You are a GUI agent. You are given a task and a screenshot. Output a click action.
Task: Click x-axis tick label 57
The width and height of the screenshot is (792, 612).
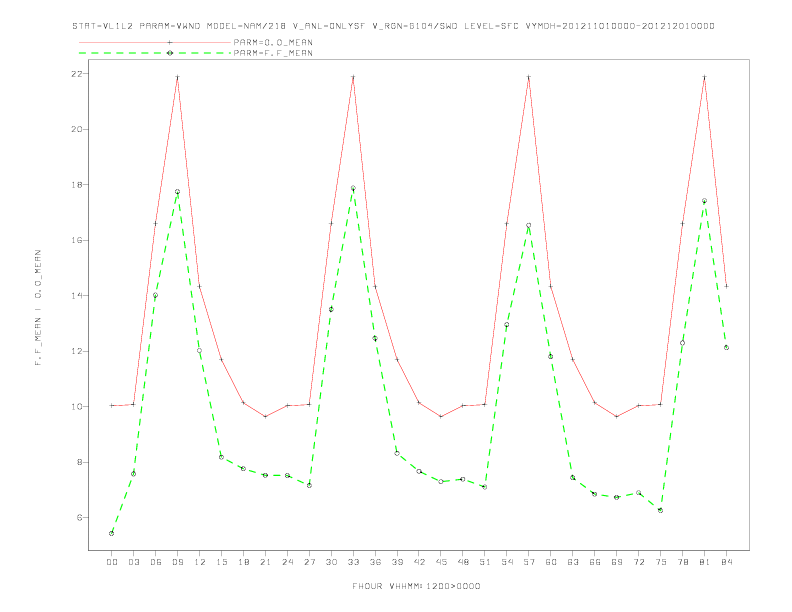click(x=529, y=562)
